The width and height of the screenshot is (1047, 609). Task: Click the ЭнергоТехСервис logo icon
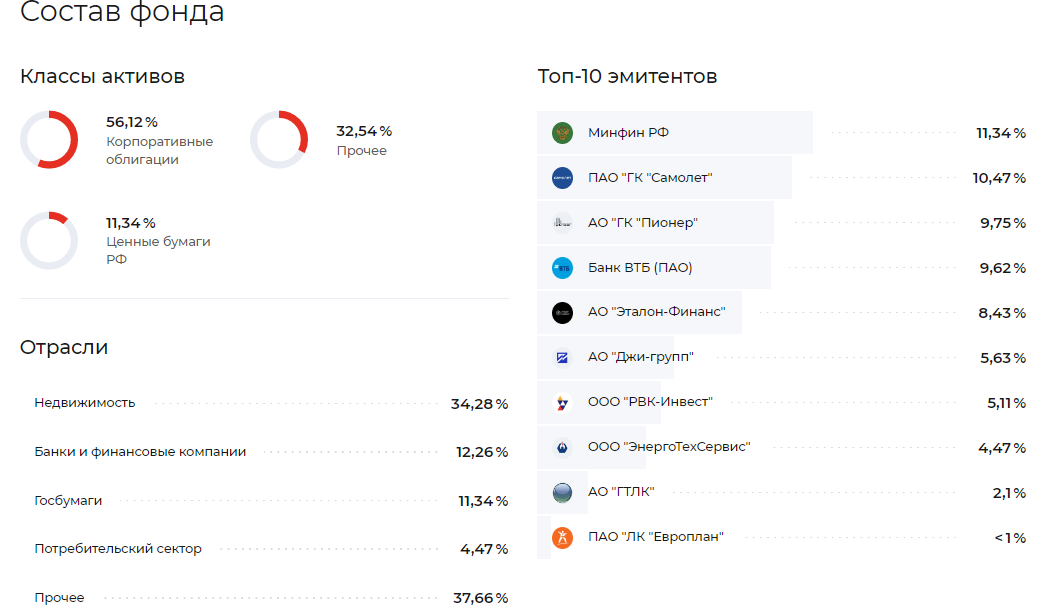[x=562, y=447]
